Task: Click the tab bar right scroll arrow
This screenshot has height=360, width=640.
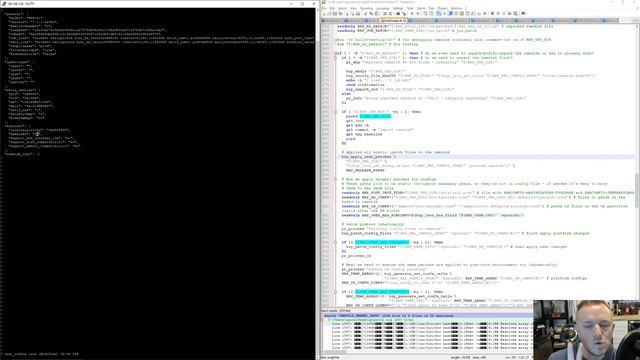Action: pos(638,20)
